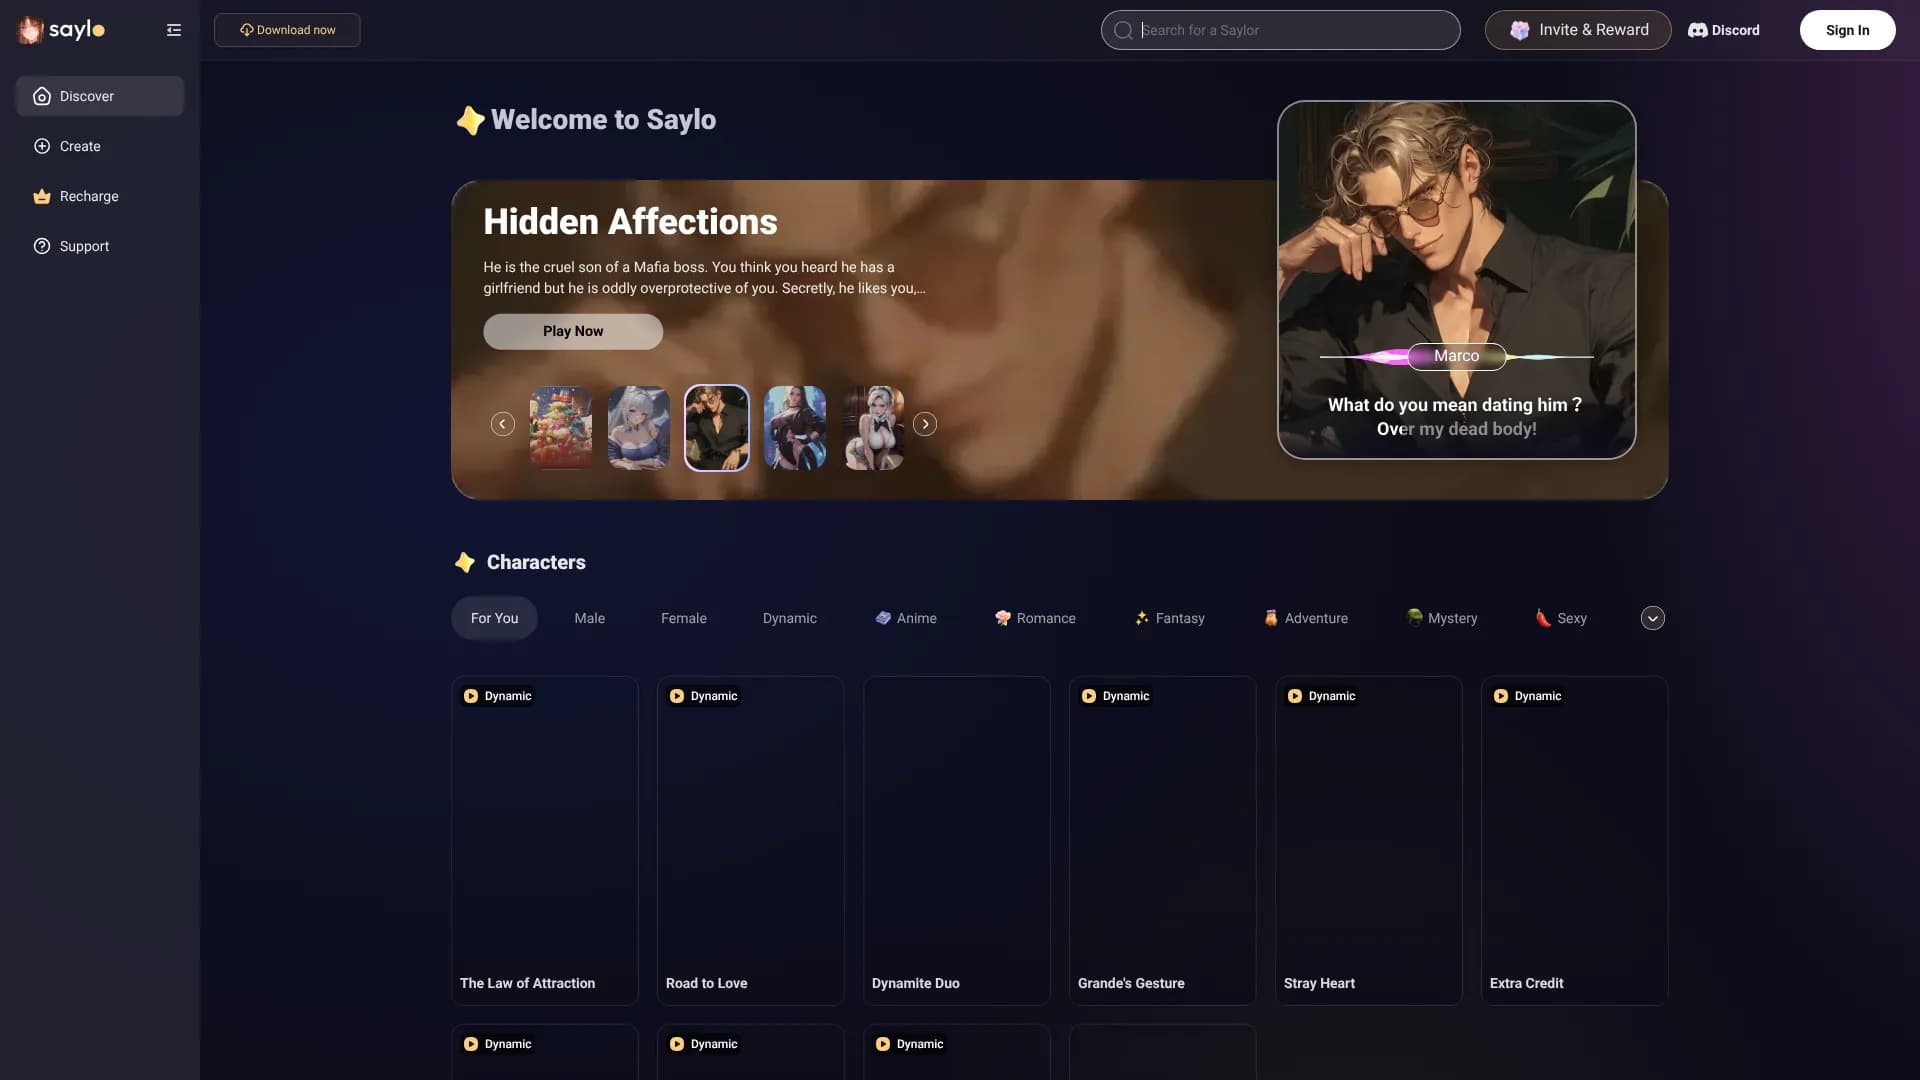The width and height of the screenshot is (1920, 1080).
Task: Select the Male tab
Action: pos(589,618)
